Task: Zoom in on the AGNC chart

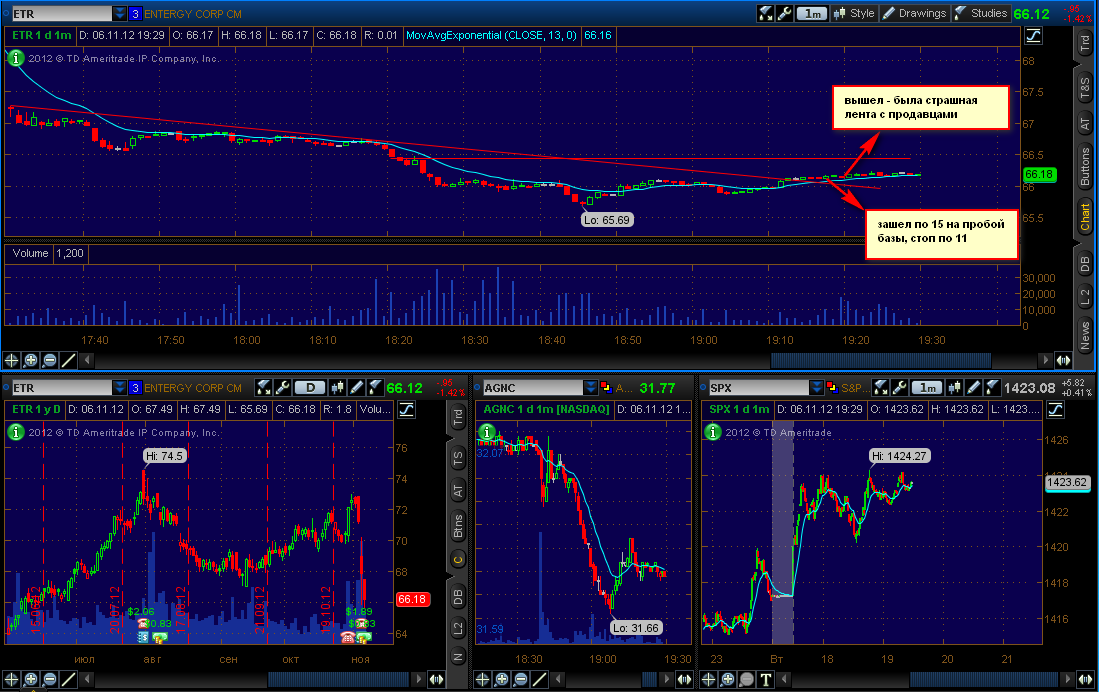Action: coord(501,679)
